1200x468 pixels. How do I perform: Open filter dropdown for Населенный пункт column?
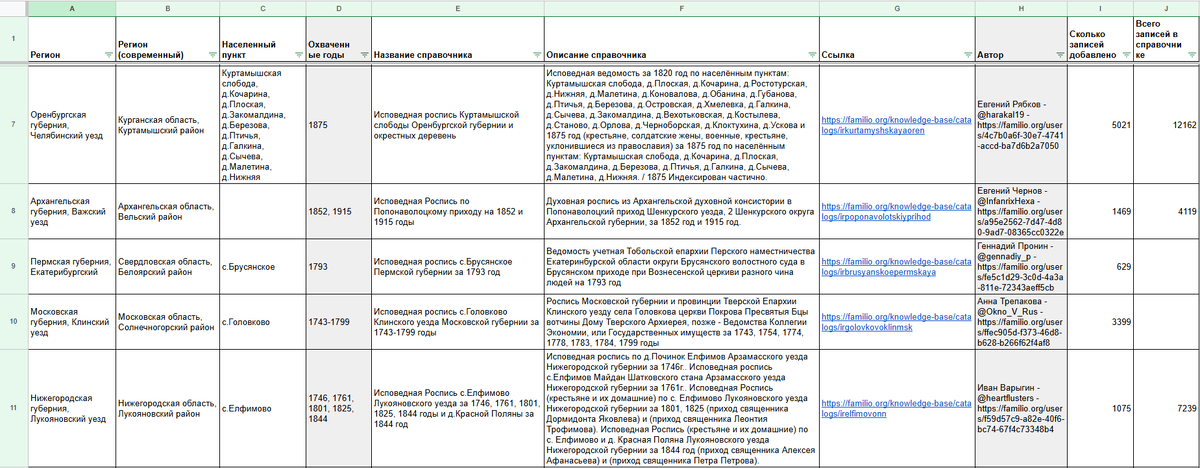click(x=298, y=55)
